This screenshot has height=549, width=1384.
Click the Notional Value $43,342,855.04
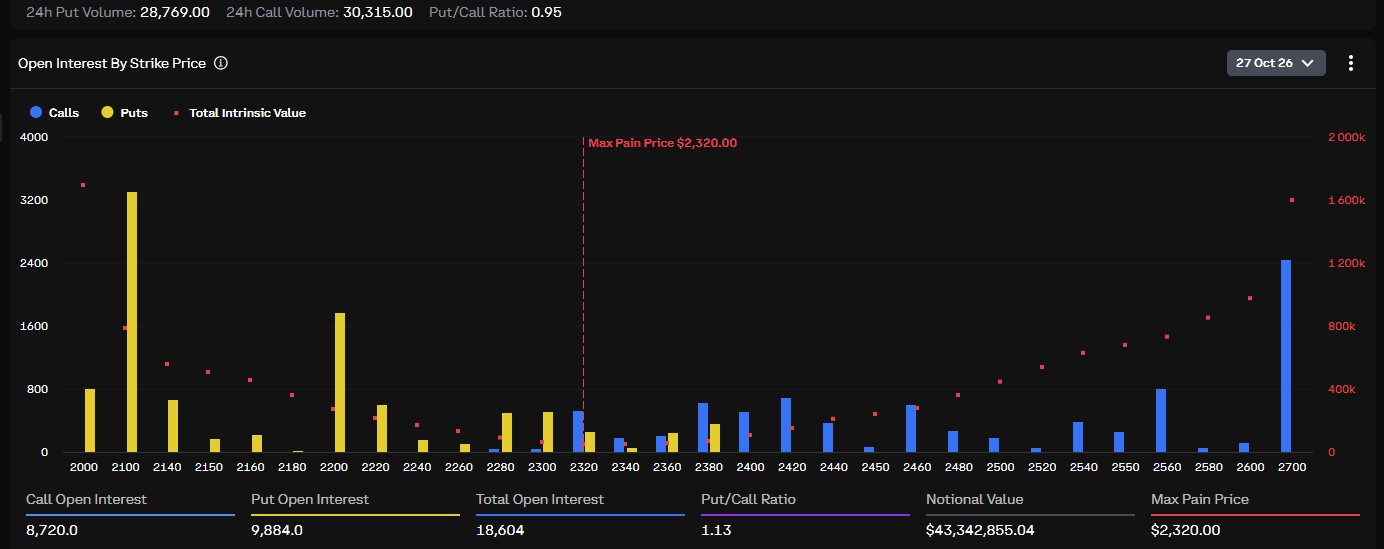(x=980, y=530)
